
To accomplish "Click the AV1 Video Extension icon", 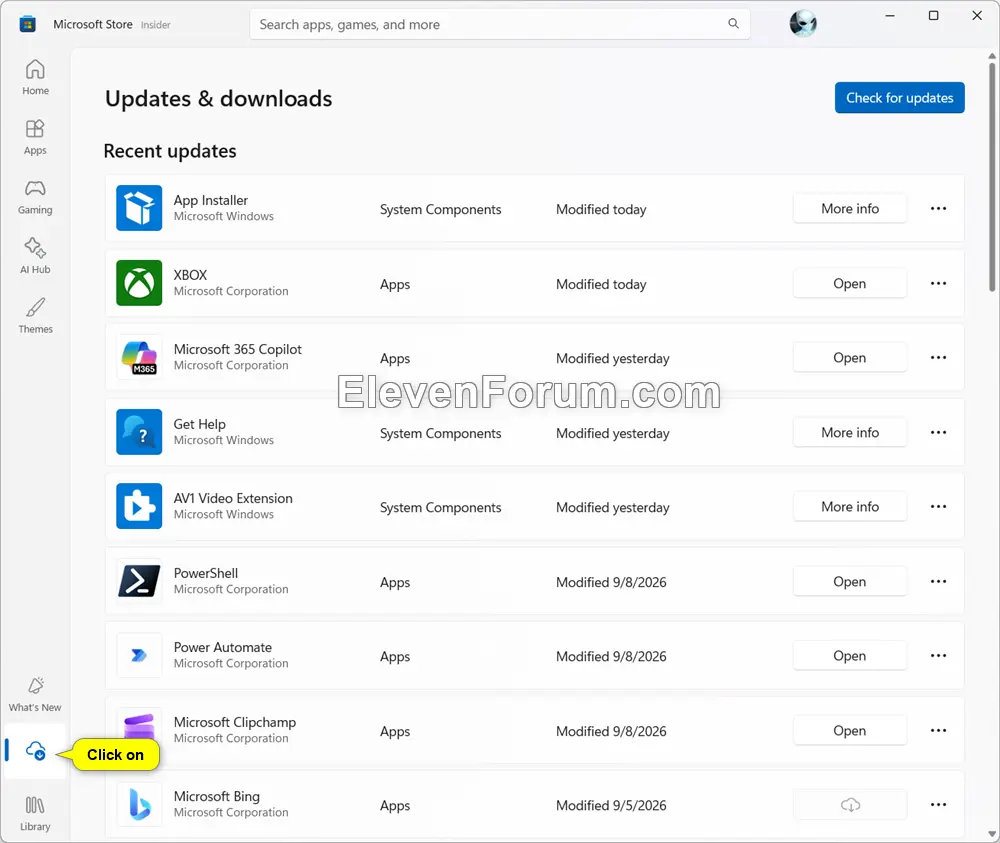I will pyautogui.click(x=139, y=506).
